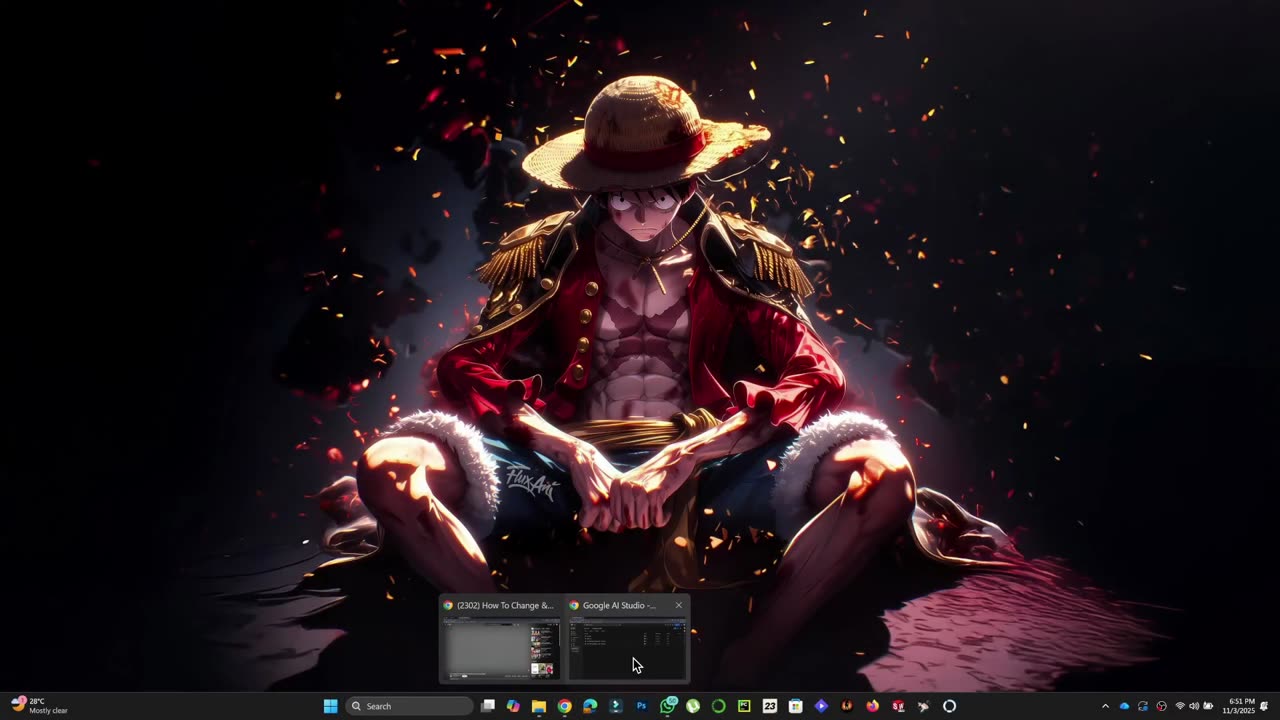Open WhatsApp from the taskbar
This screenshot has width=1280, height=720.
(x=667, y=706)
